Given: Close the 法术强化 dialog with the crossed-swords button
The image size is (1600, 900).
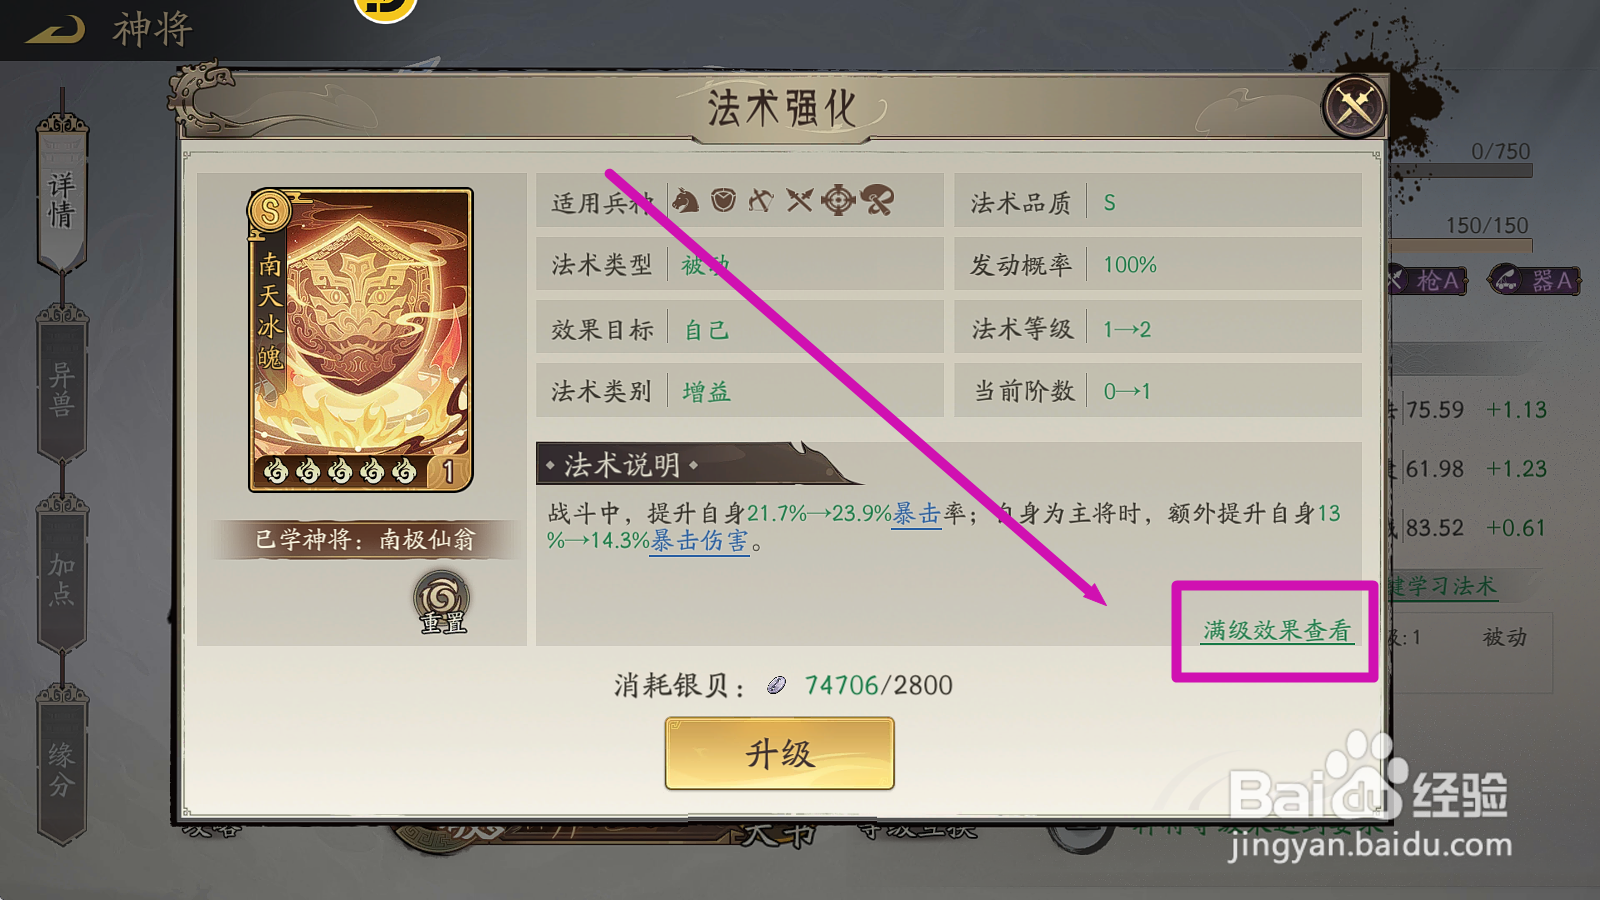Looking at the screenshot, I should [x=1354, y=105].
